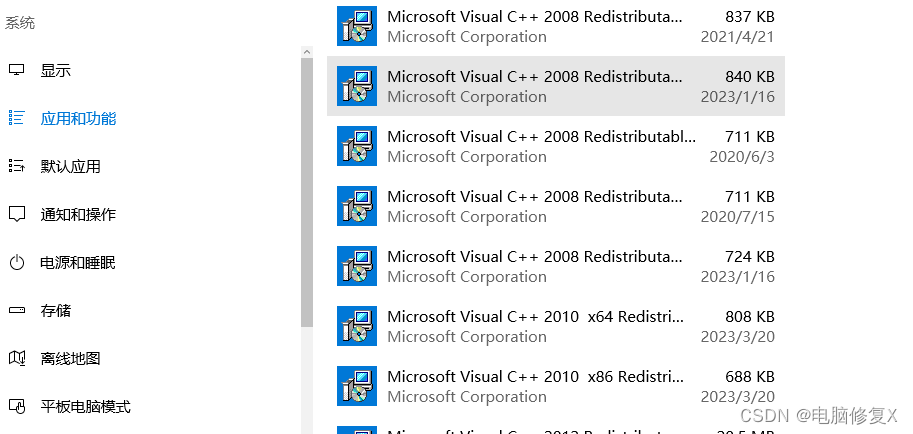The image size is (913, 434).
Task: Click the 离线地图 map icon
Action: click(x=17, y=358)
